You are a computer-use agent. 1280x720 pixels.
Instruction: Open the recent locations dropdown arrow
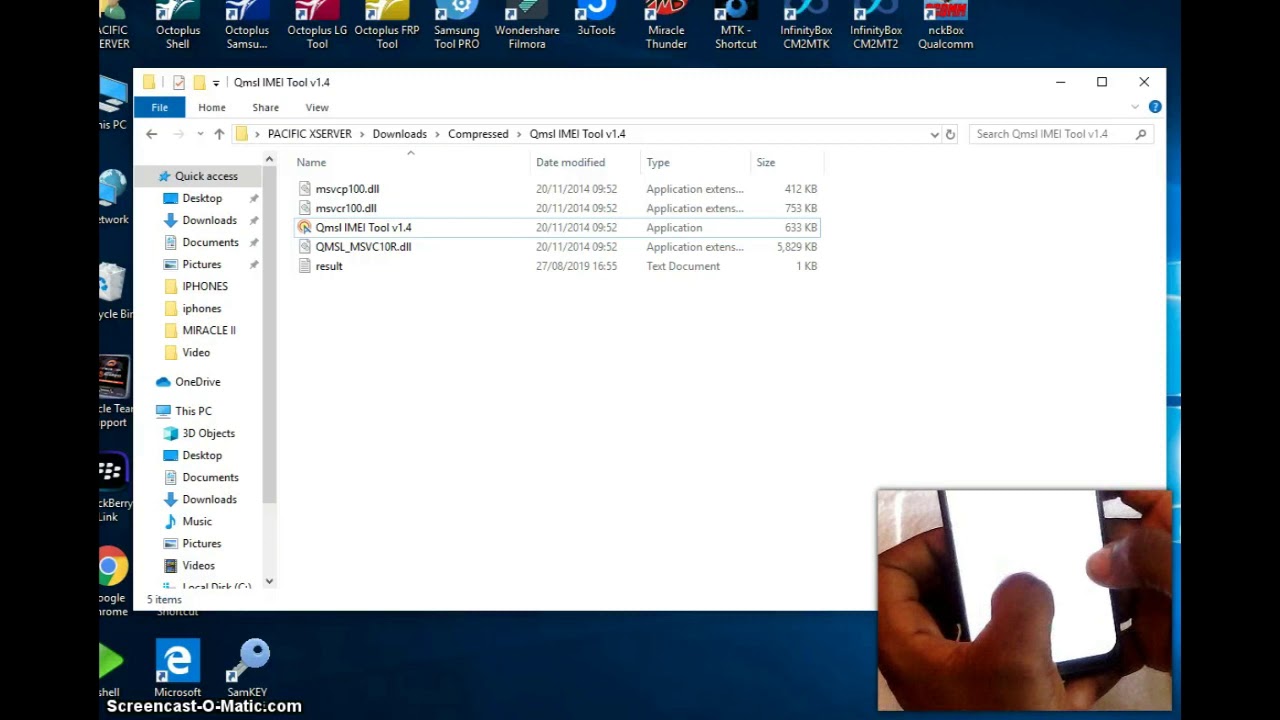(201, 134)
